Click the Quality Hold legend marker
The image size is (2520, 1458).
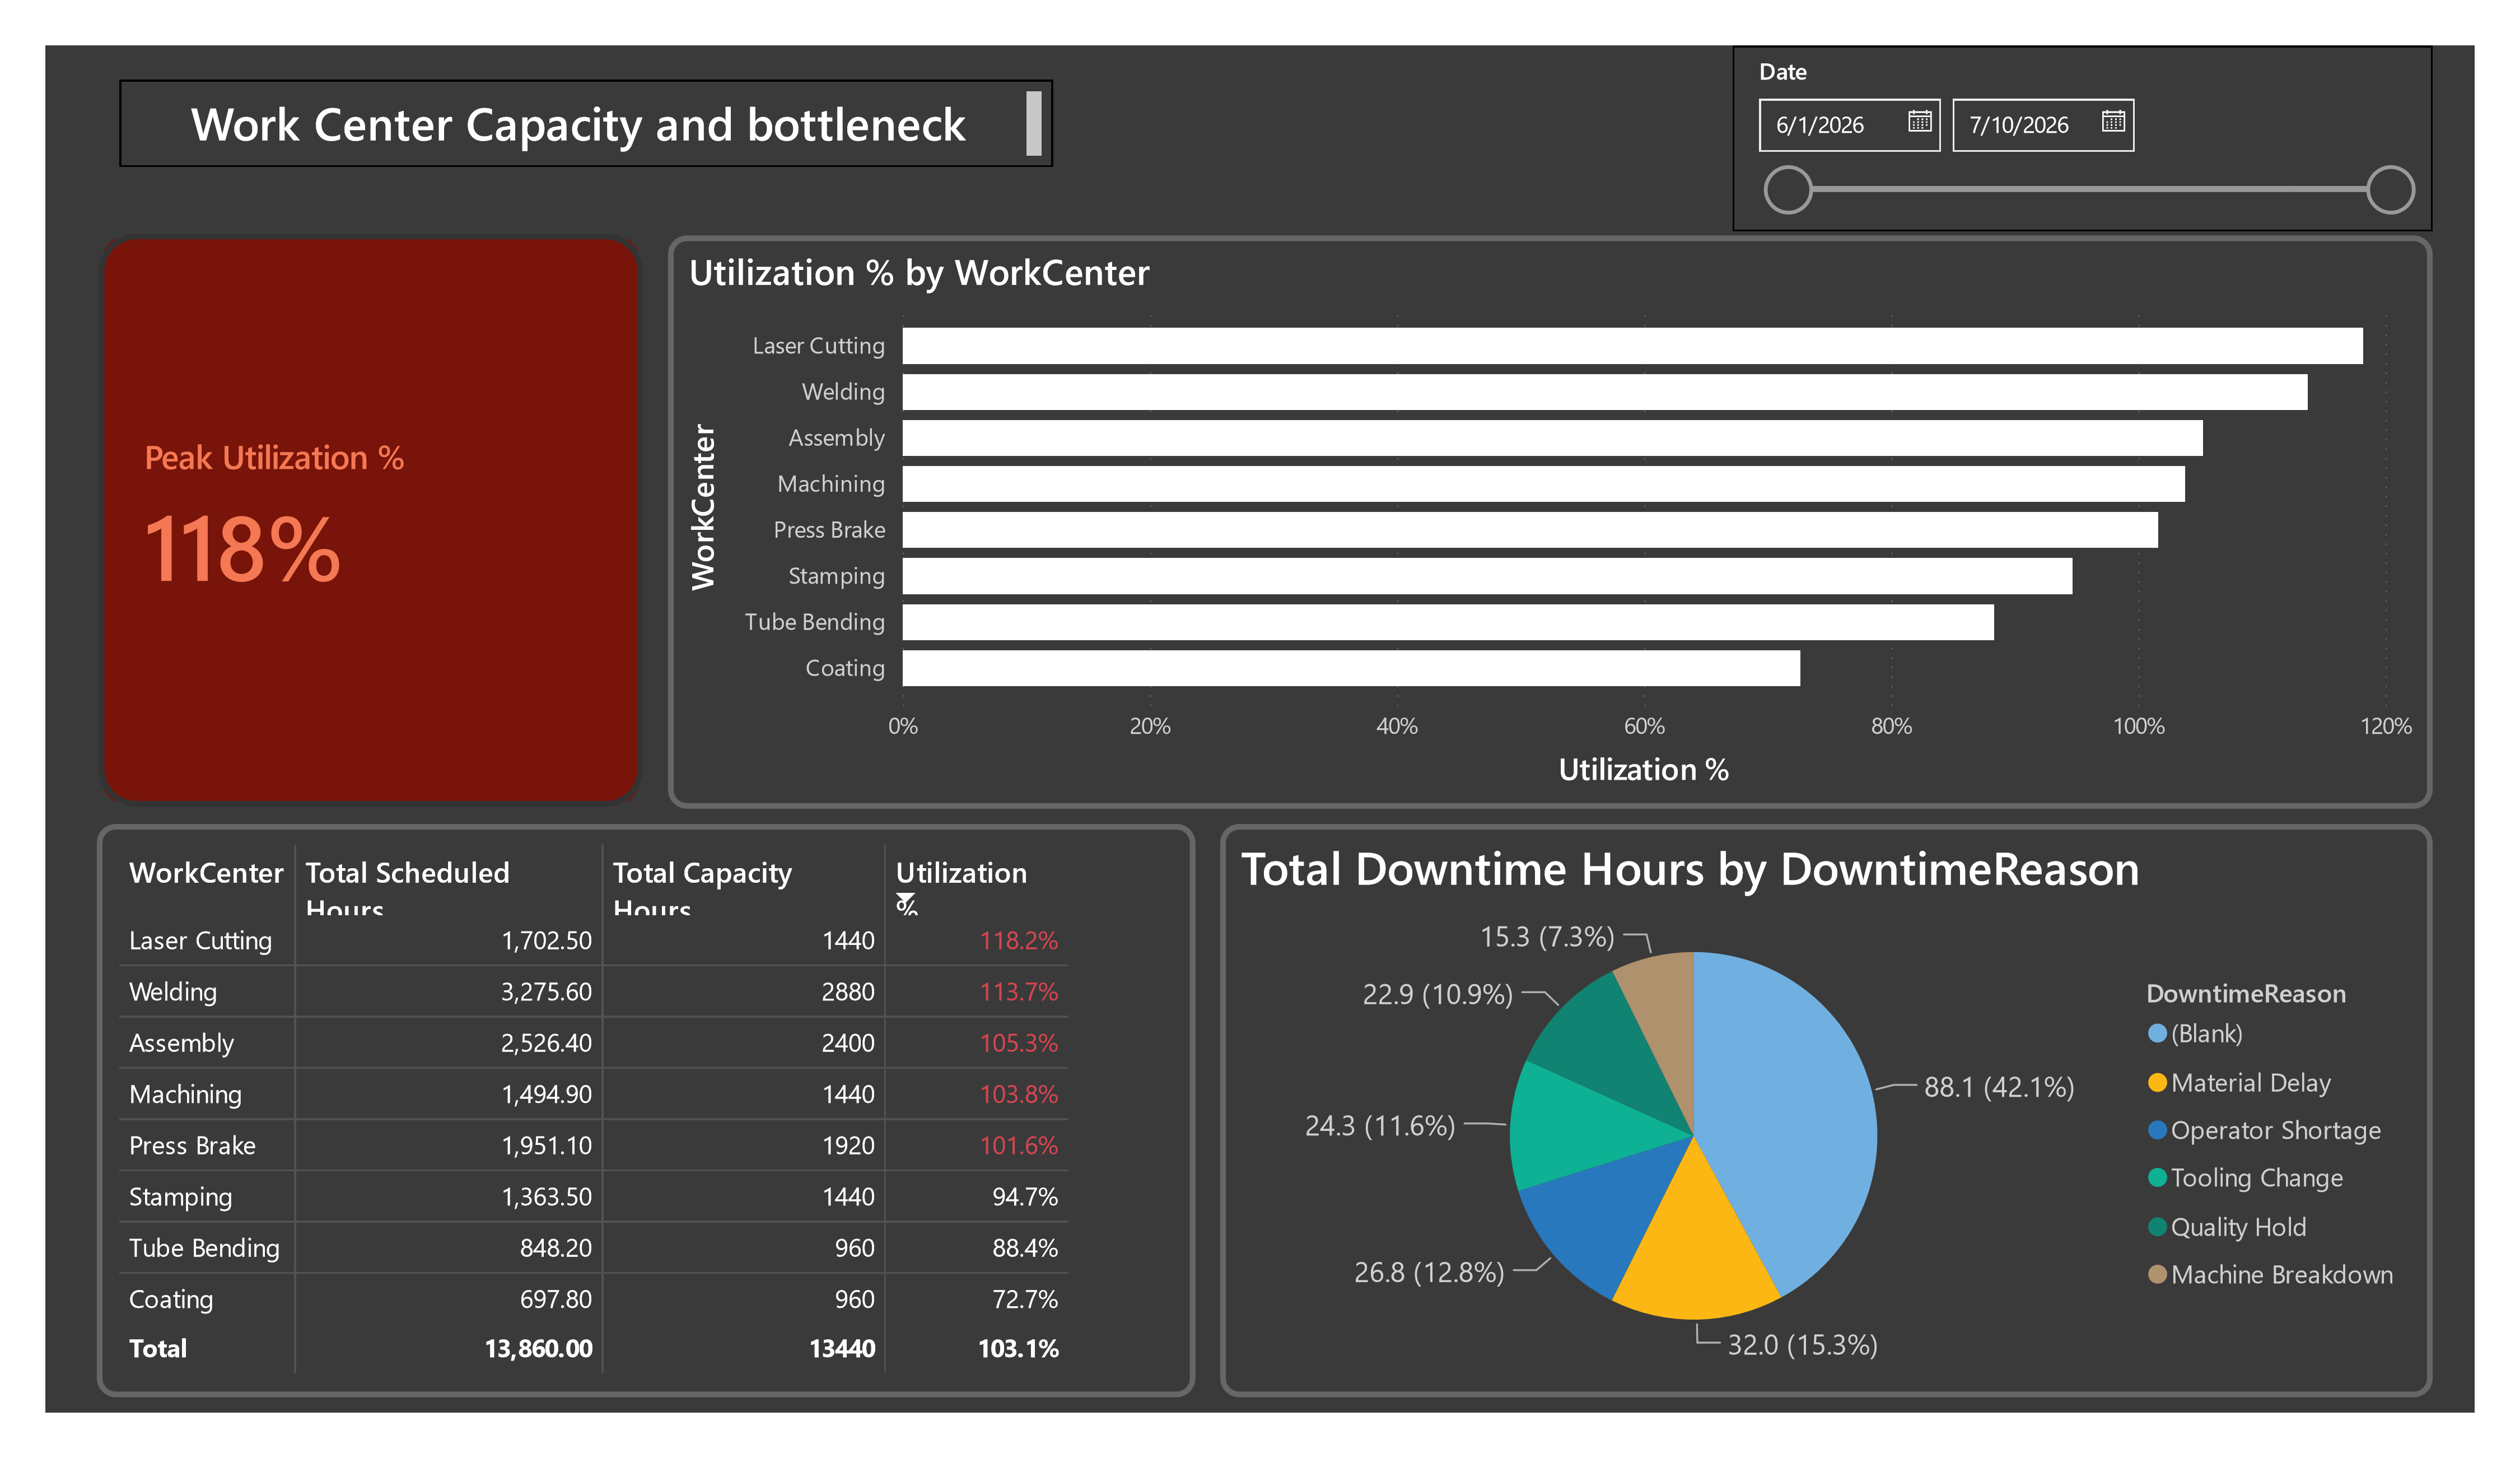pyautogui.click(x=2157, y=1226)
